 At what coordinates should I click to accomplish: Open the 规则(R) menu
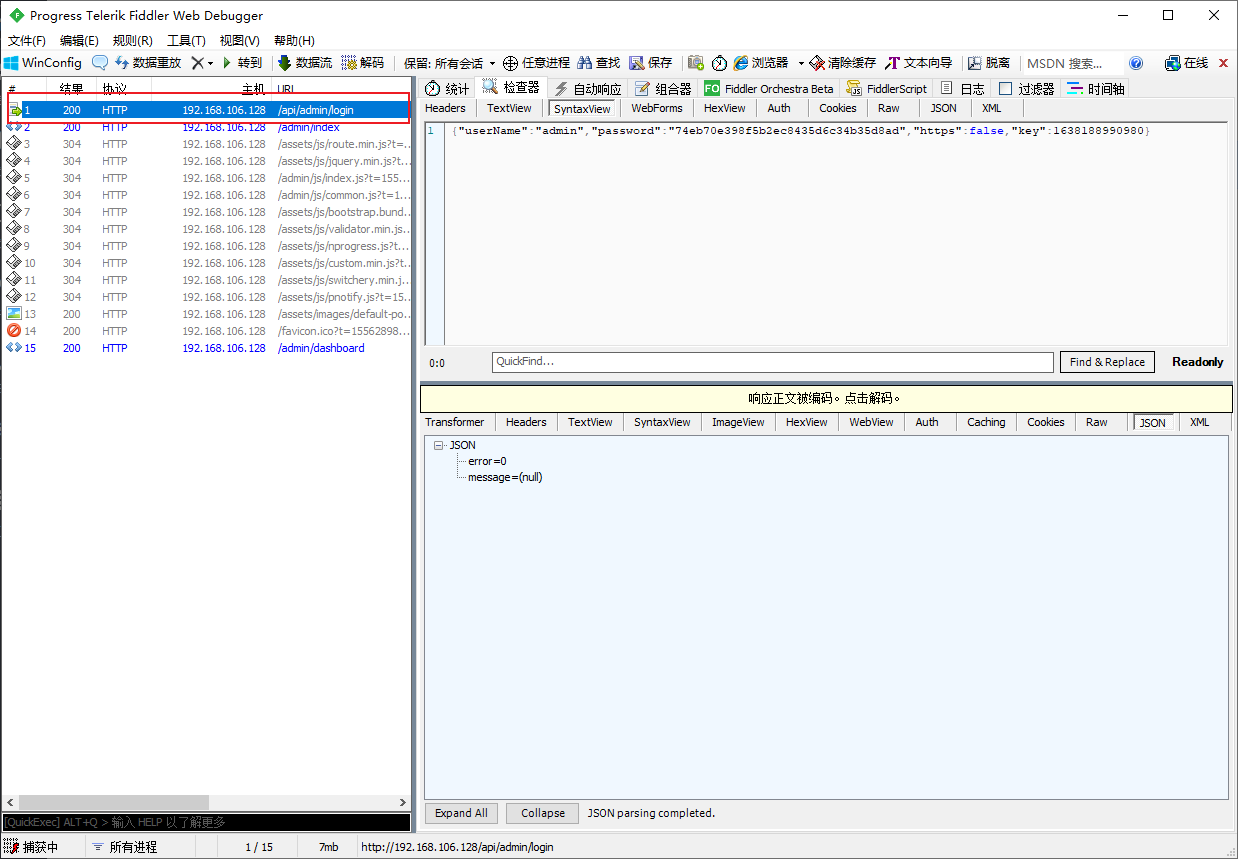133,41
